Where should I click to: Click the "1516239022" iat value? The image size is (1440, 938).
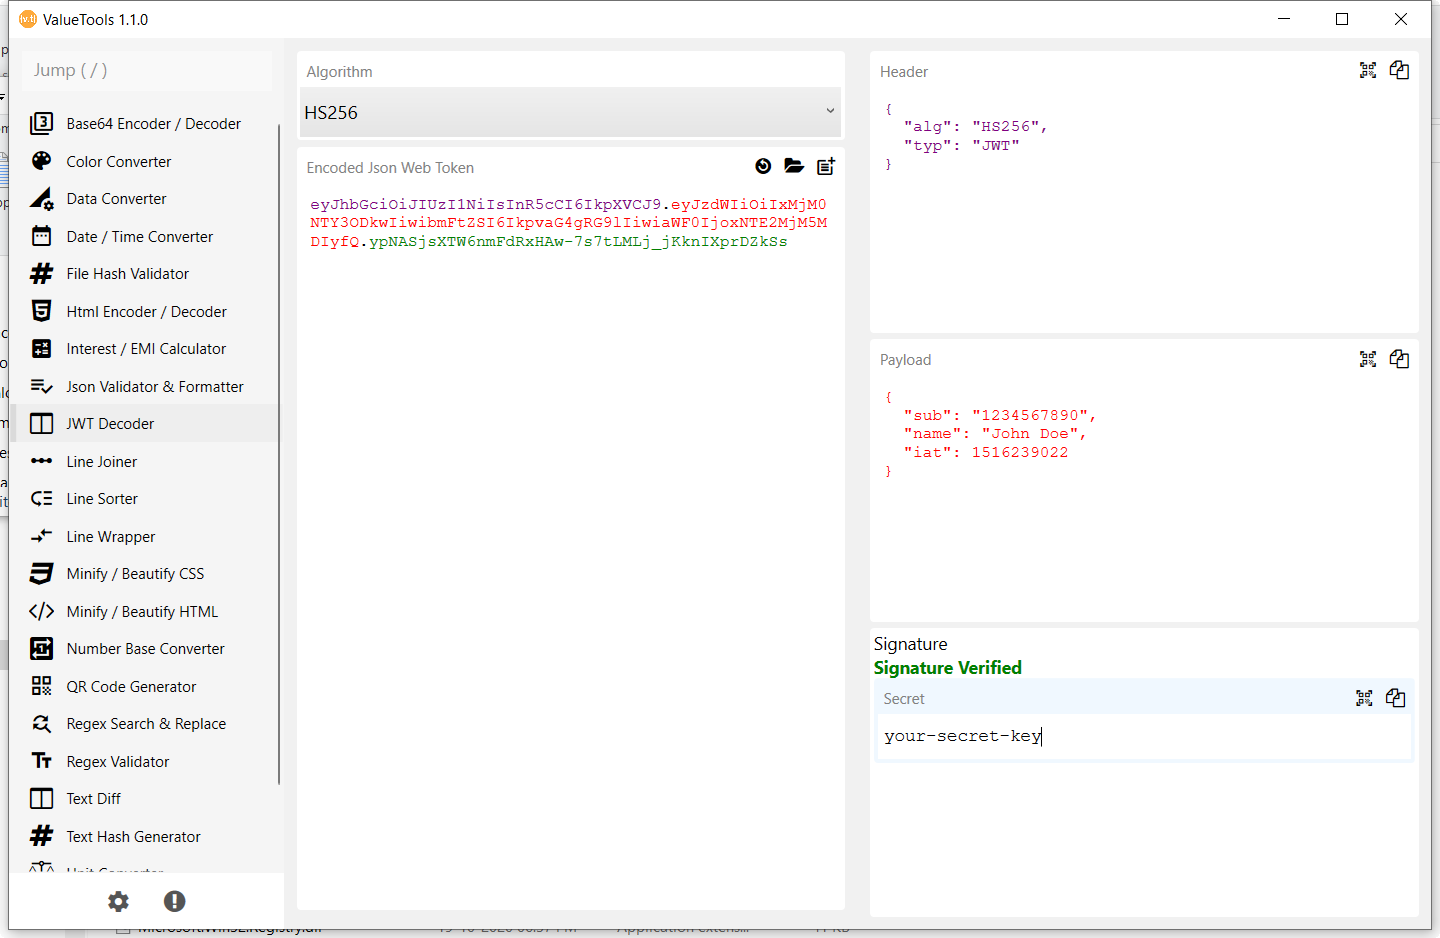pos(1020,453)
